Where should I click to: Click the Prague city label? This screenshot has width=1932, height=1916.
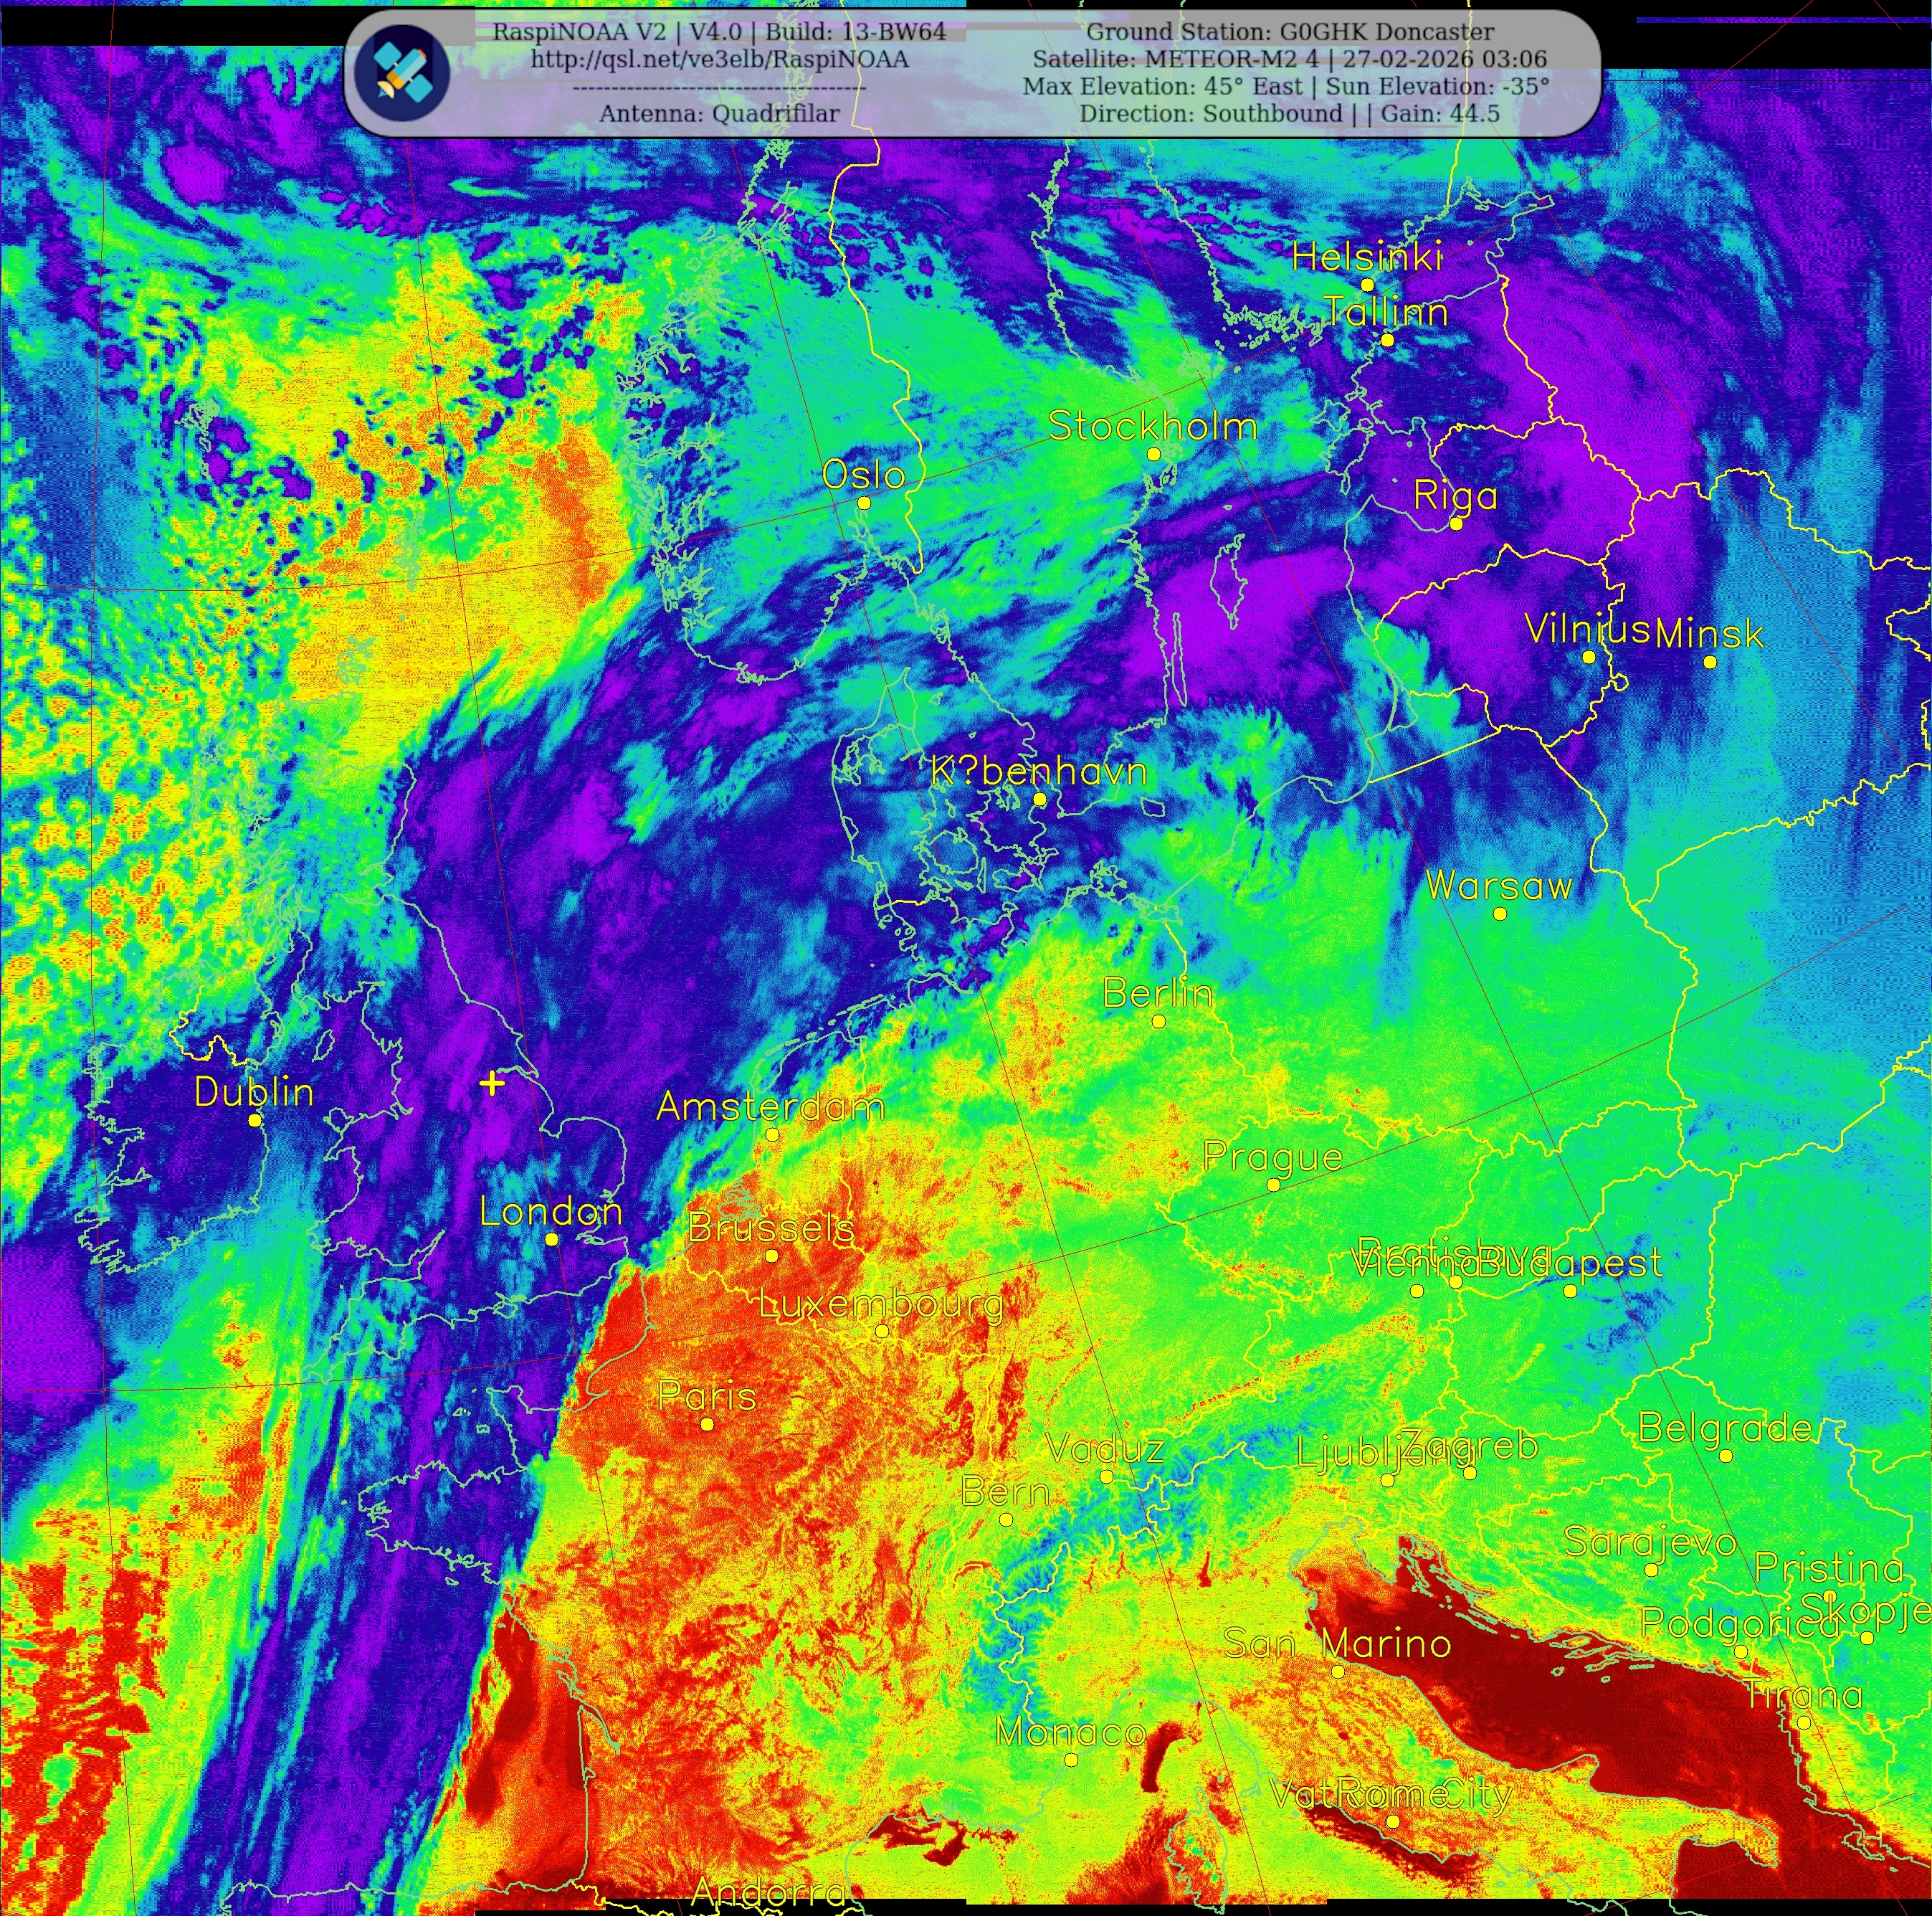(1272, 1157)
